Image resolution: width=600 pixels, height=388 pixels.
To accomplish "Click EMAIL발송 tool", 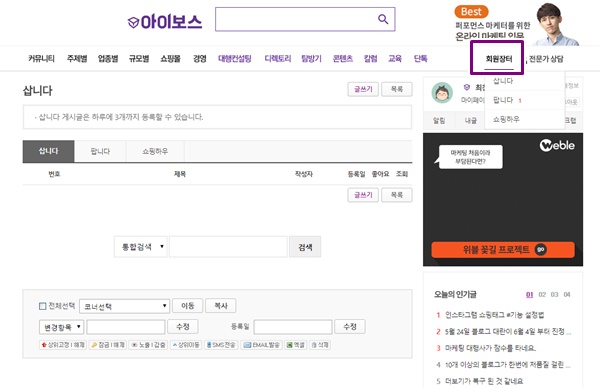I will coord(262,345).
